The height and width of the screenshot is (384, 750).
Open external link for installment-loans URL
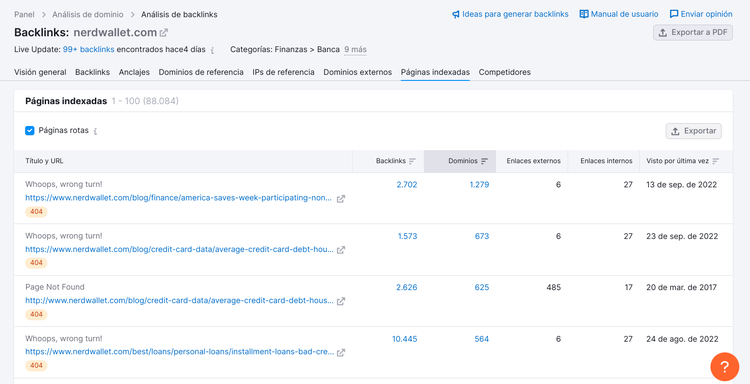(341, 352)
